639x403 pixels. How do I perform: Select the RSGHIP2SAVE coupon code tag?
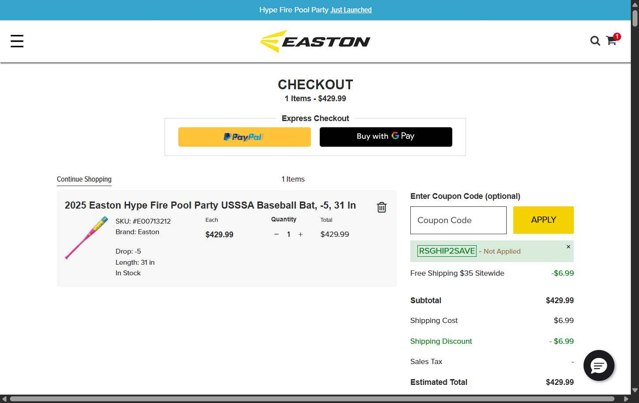[x=447, y=251]
